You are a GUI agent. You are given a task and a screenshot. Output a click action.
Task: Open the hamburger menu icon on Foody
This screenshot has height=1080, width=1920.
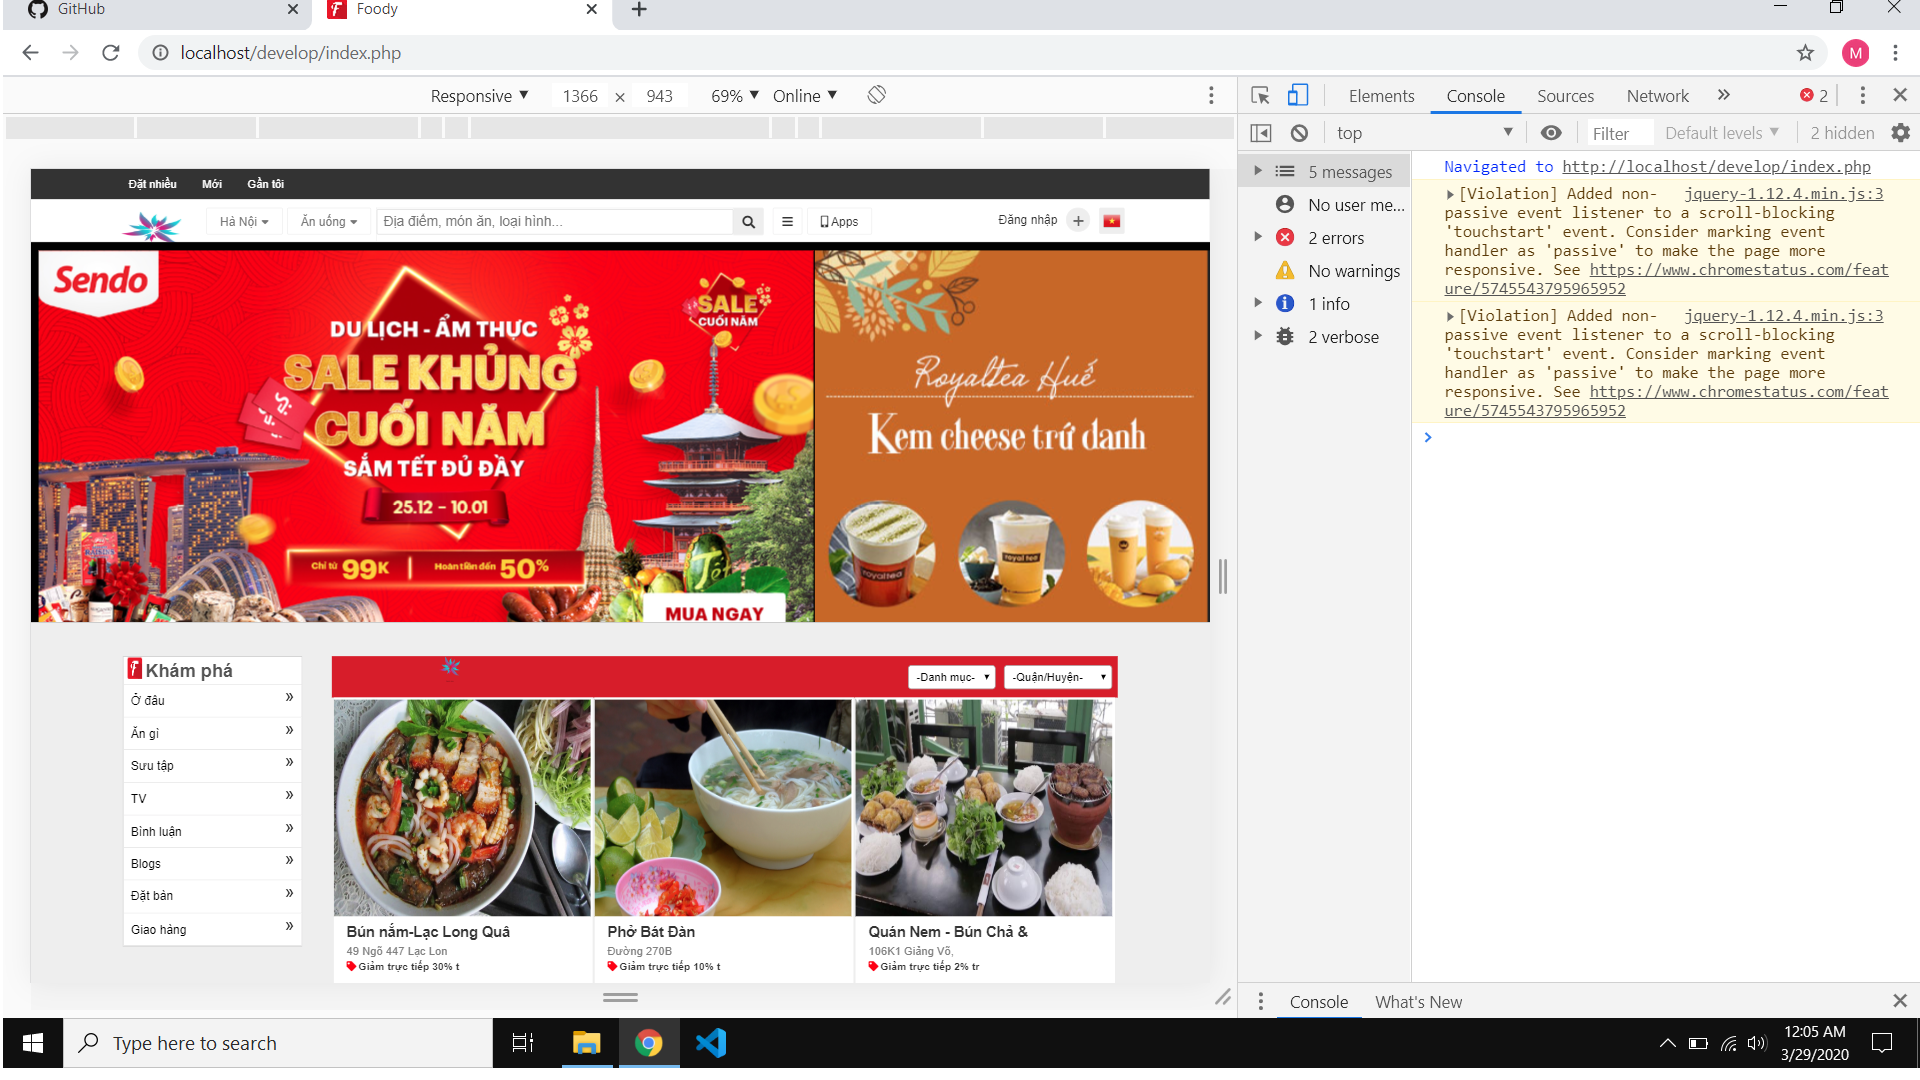click(788, 222)
